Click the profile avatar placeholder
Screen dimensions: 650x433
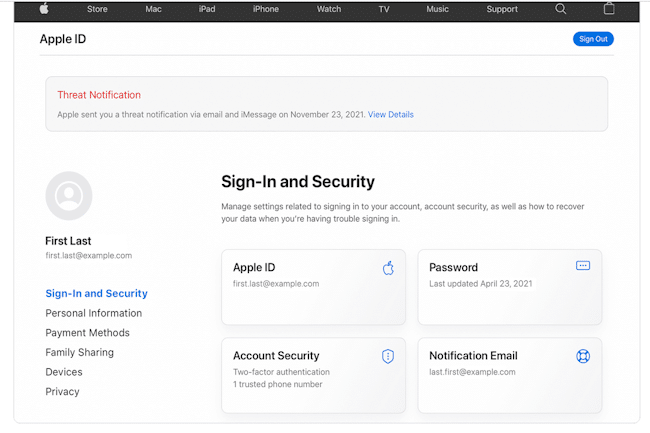[69, 196]
